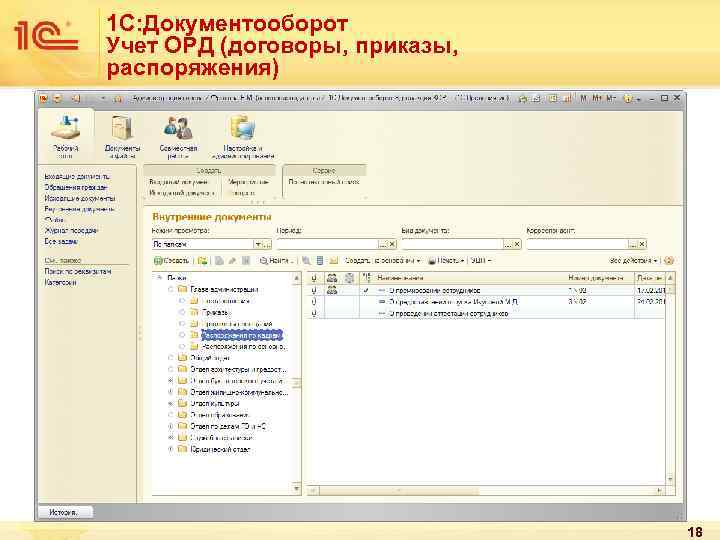Viewport: 720px width, 540px height.
Task: Click the help icon beside Все действия
Action: [669, 261]
